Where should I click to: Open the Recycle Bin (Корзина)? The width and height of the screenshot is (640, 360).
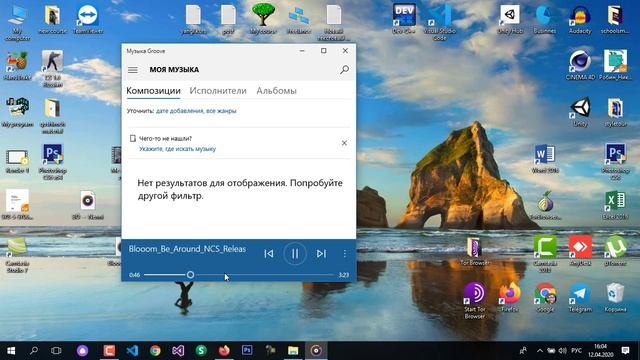(615, 297)
